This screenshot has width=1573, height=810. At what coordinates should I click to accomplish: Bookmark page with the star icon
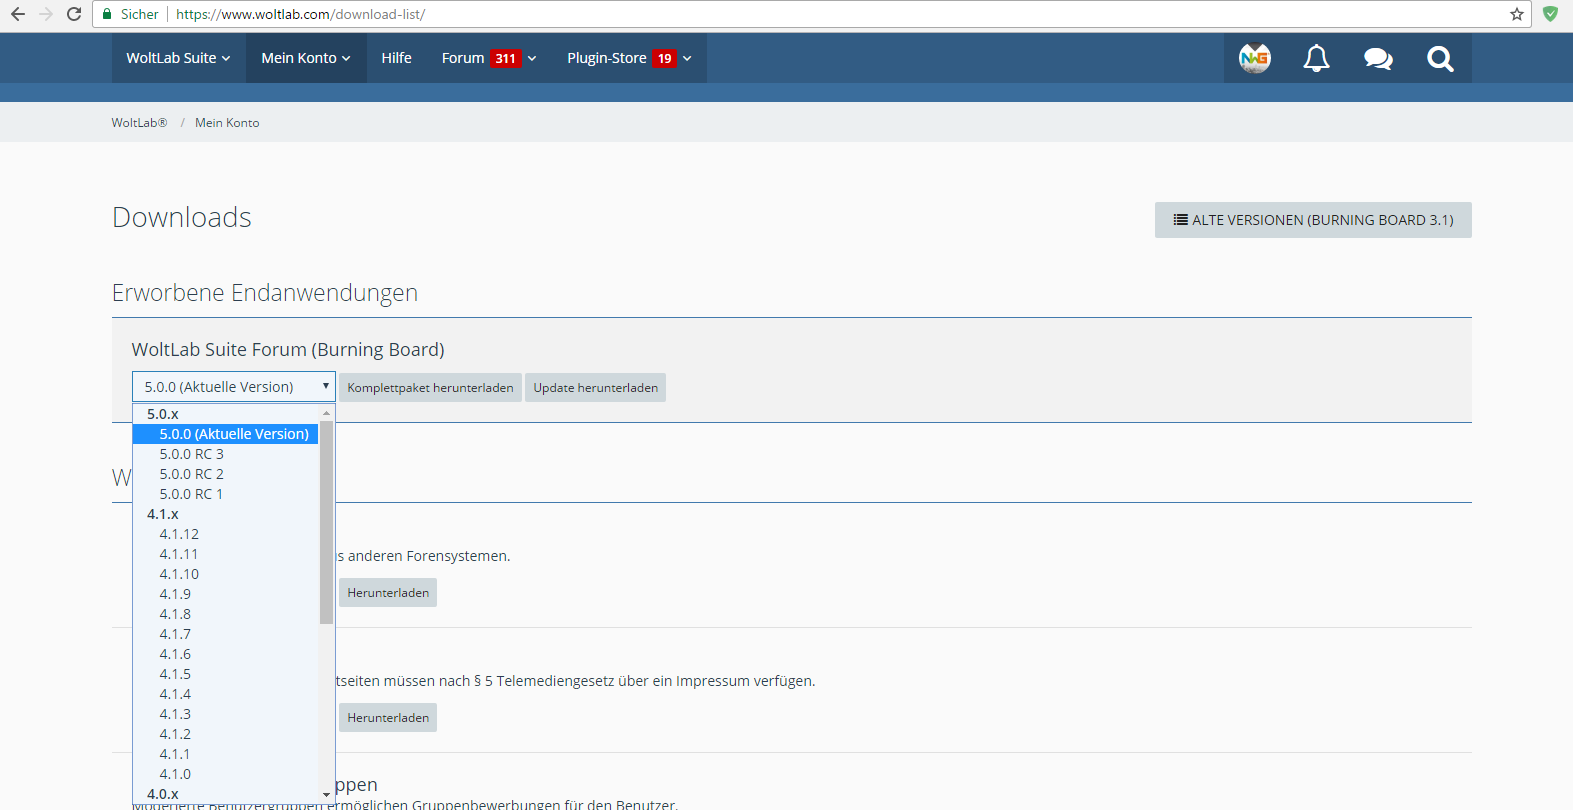tap(1516, 14)
